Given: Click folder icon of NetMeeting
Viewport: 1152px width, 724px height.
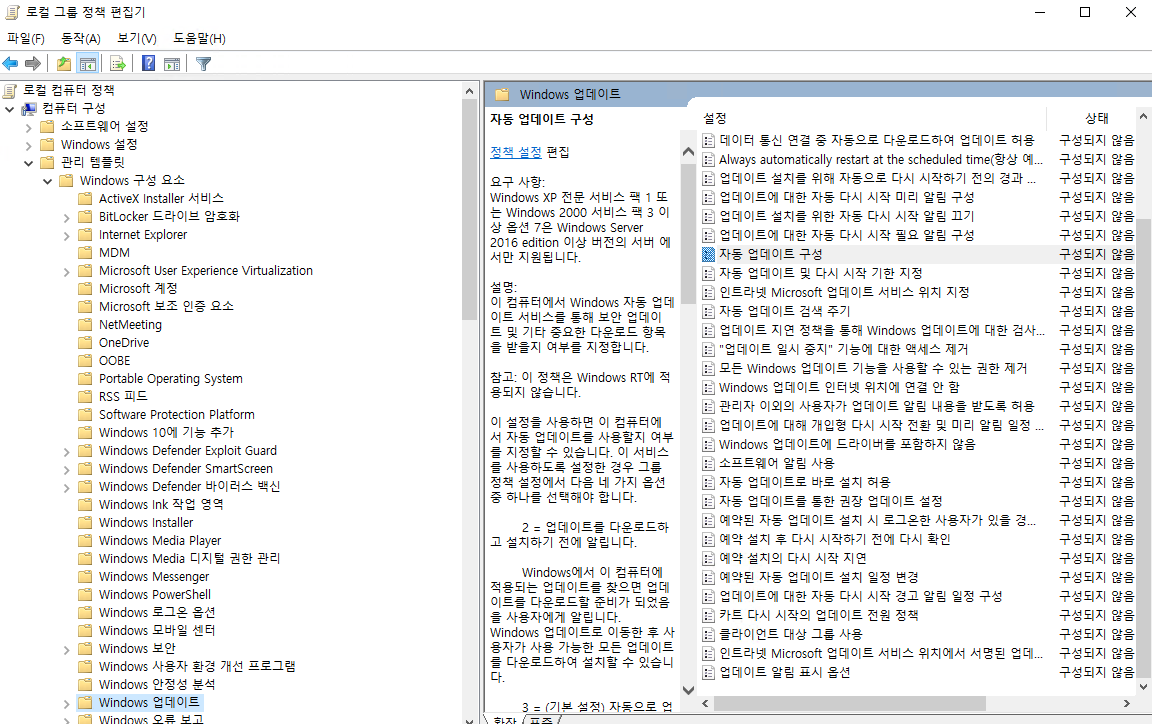Looking at the screenshot, I should click(x=85, y=324).
